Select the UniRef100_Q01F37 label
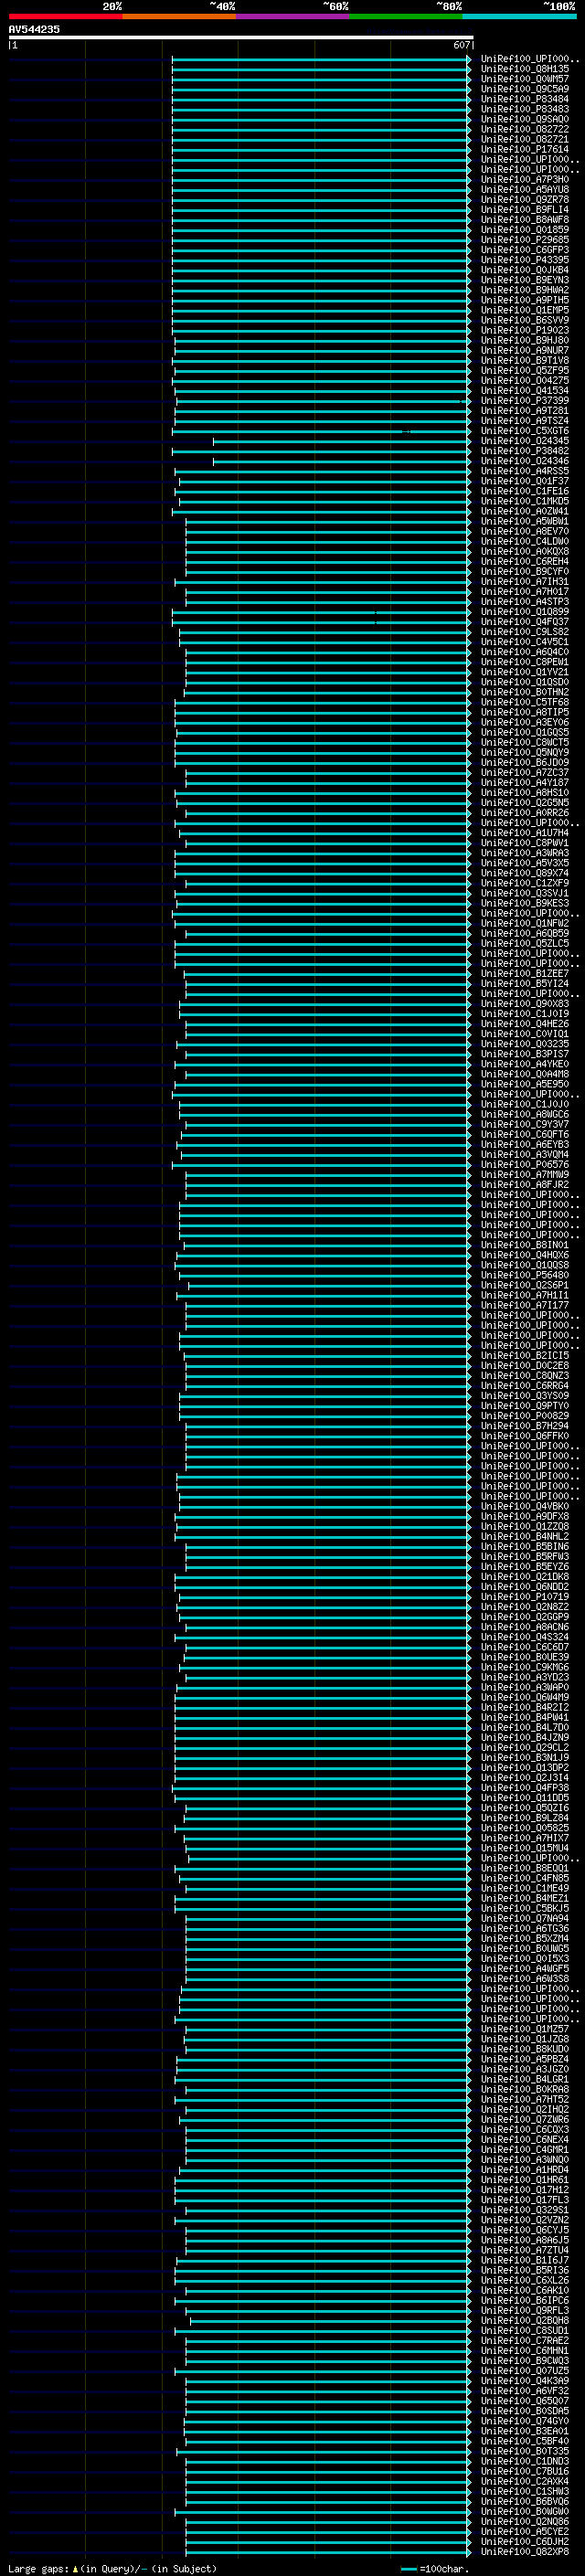 tap(525, 480)
